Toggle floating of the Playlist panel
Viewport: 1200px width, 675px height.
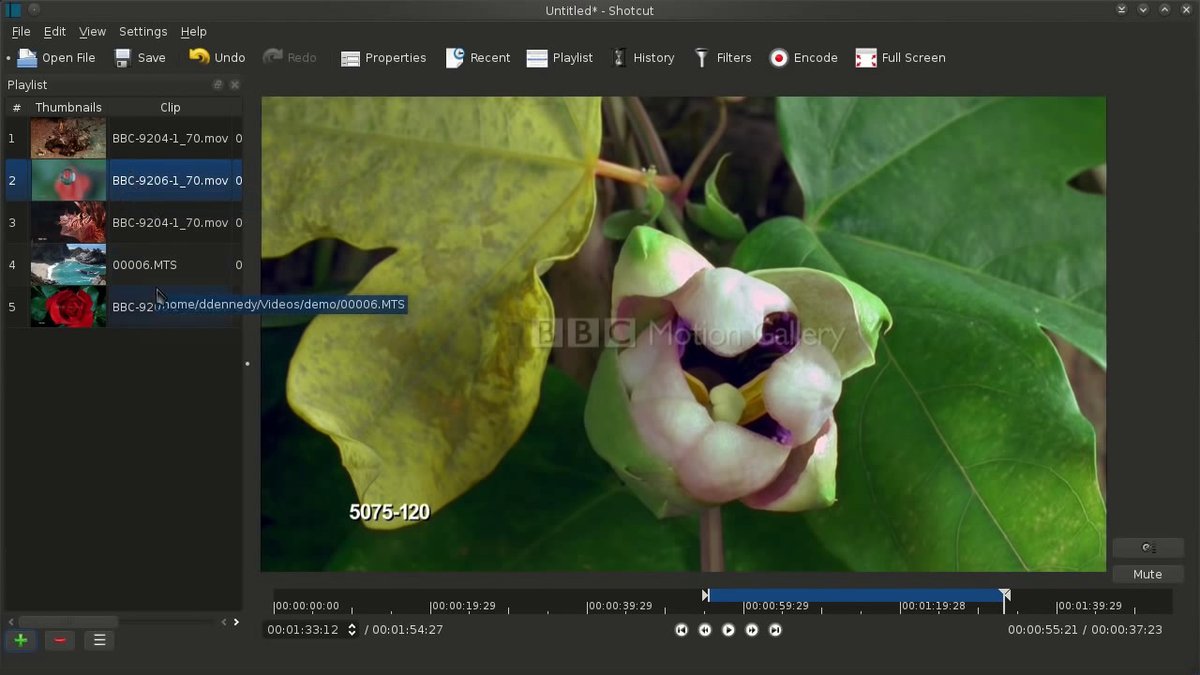click(x=217, y=84)
